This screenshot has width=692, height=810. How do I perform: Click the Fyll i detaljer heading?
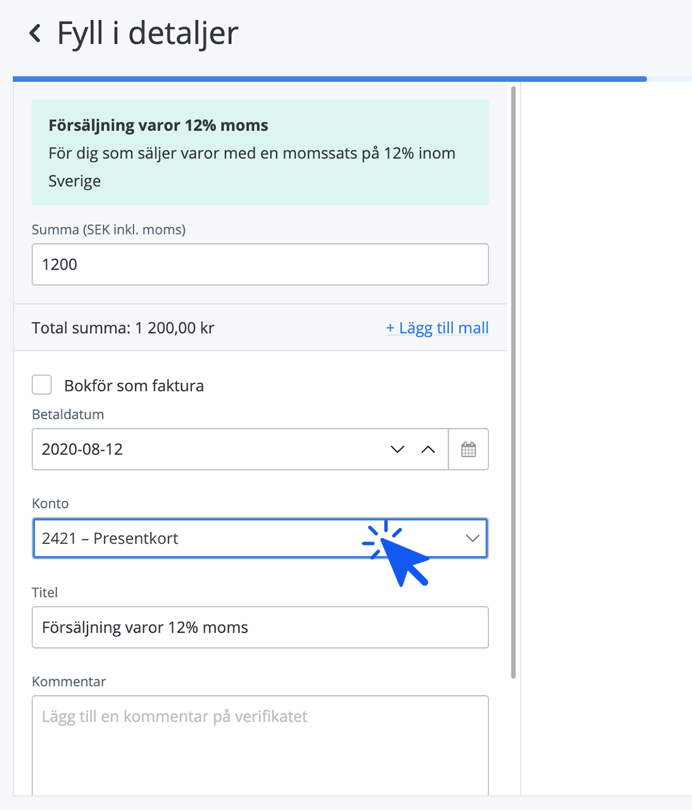pos(147,34)
